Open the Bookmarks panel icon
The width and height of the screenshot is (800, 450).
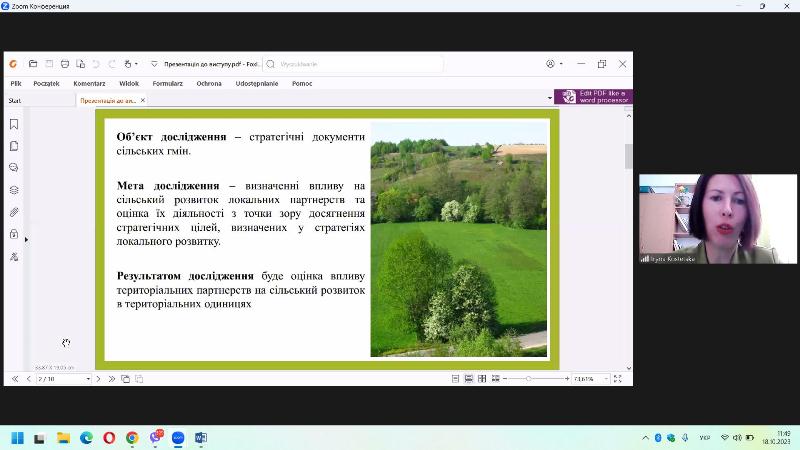pyautogui.click(x=14, y=124)
